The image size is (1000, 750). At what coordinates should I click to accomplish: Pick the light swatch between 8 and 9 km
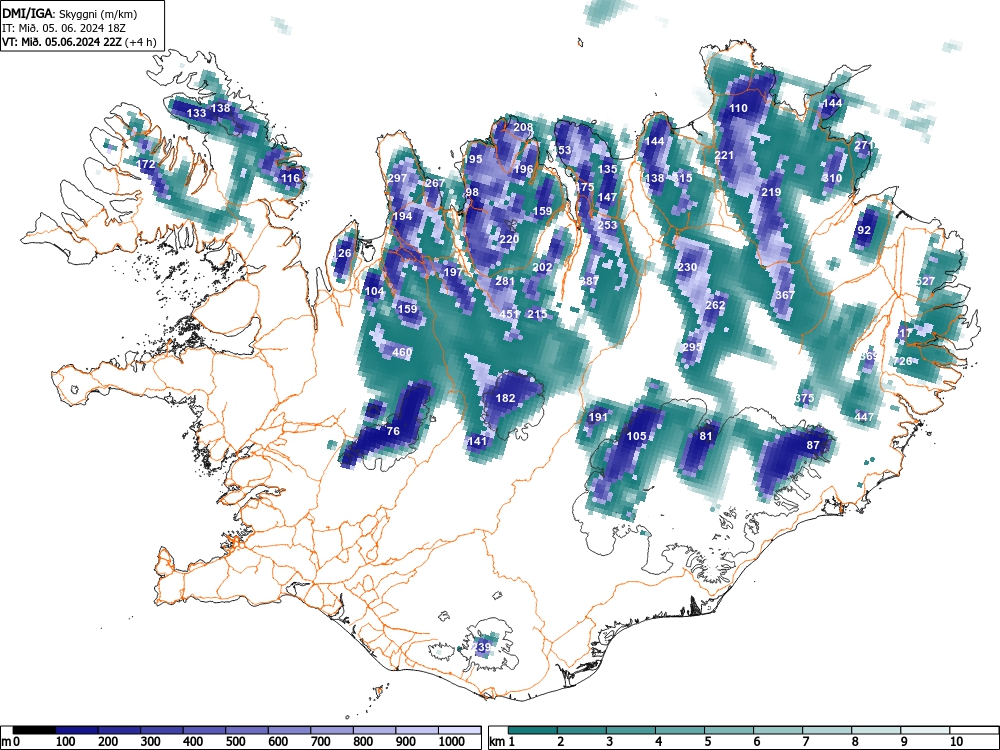pyautogui.click(x=876, y=730)
